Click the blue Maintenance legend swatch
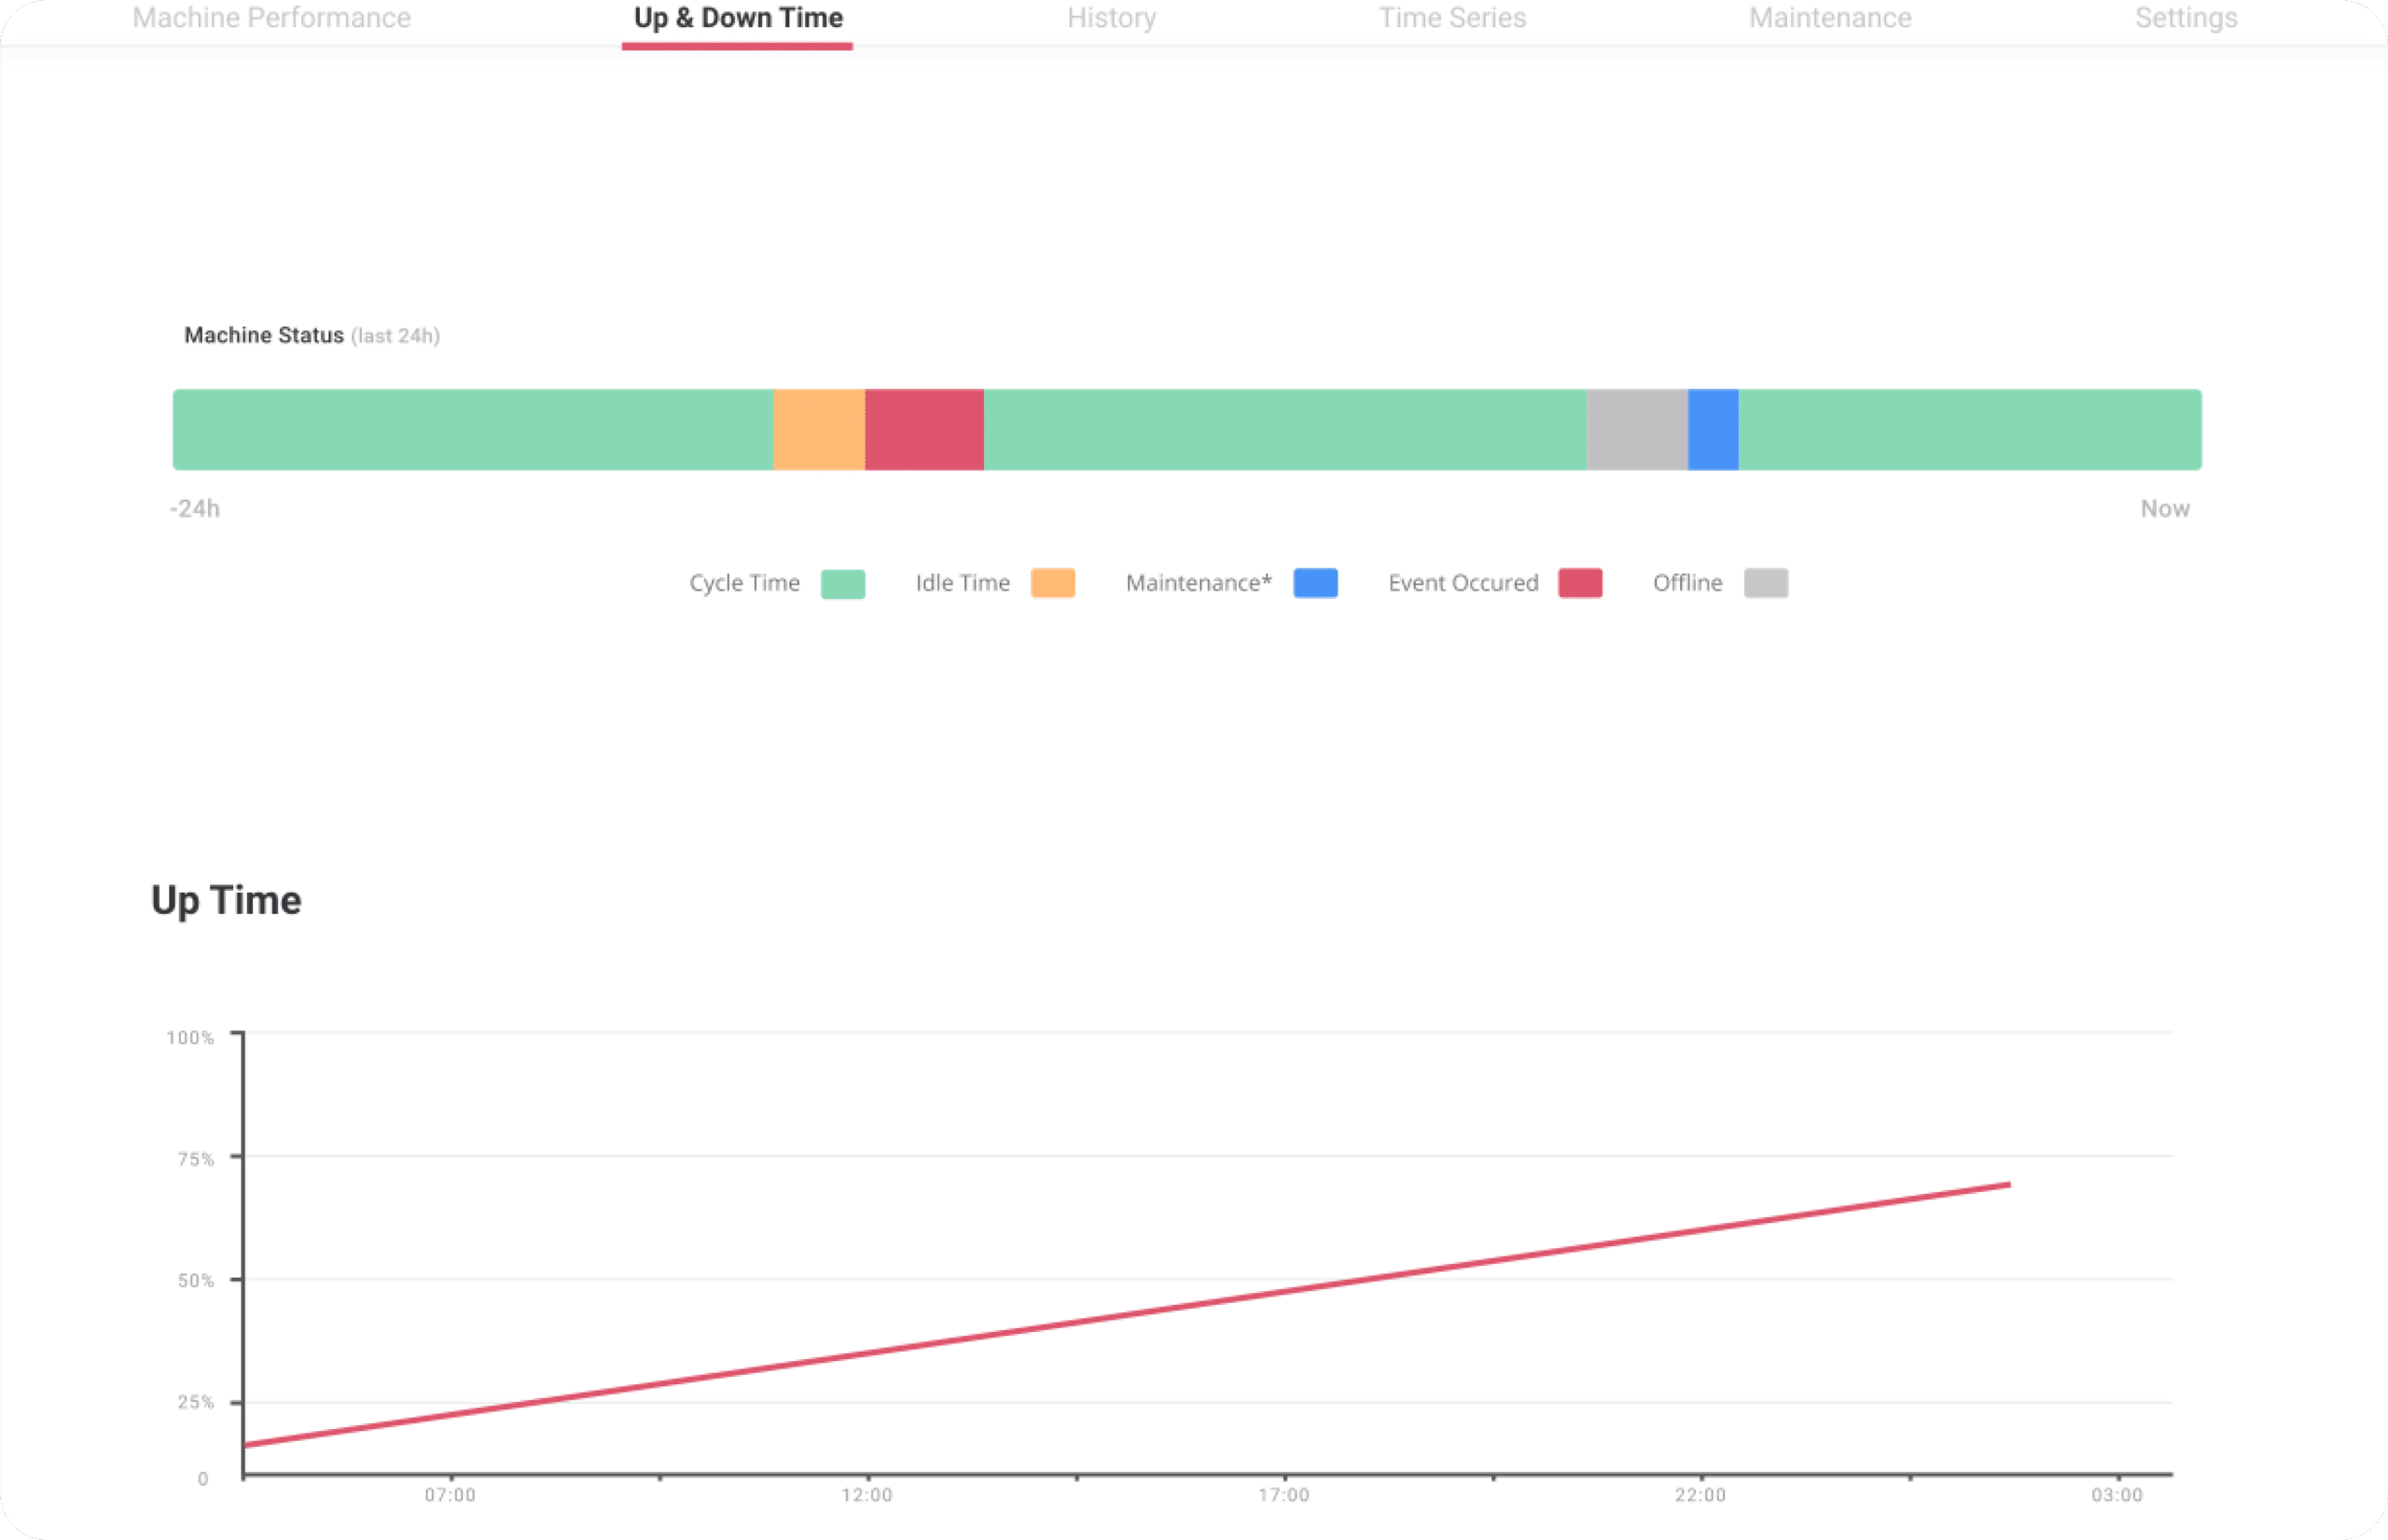Image resolution: width=2388 pixels, height=1540 pixels. coord(1316,583)
